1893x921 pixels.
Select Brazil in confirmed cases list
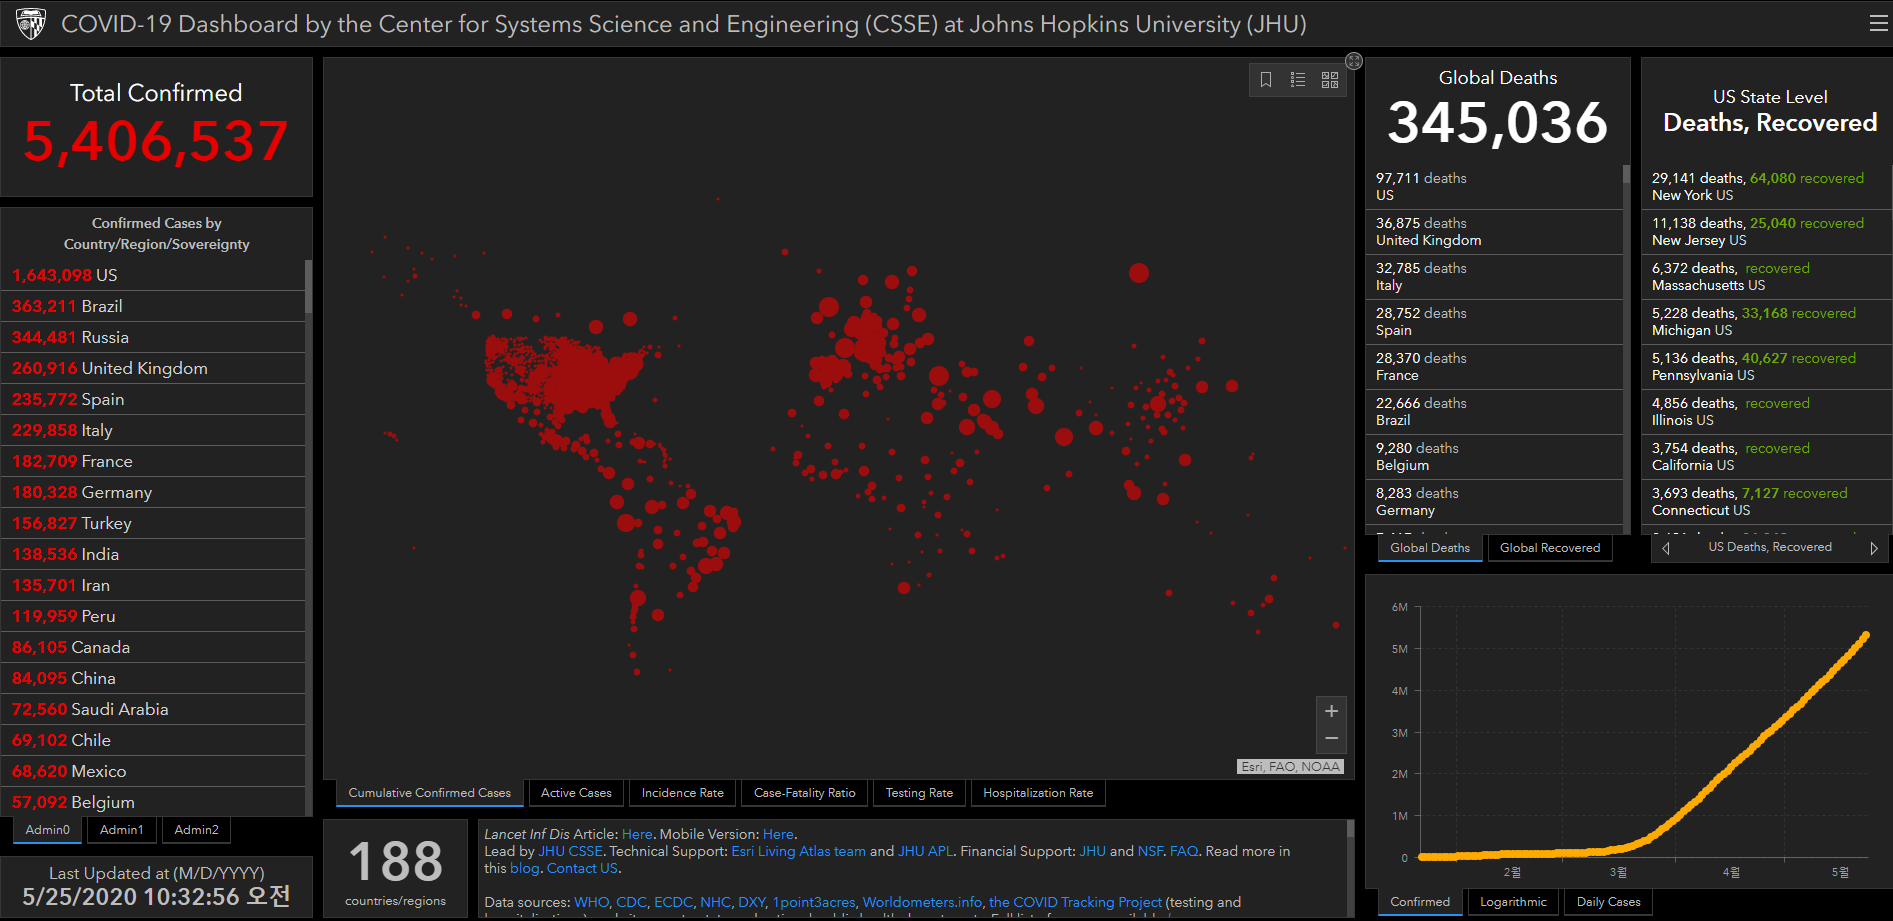(153, 306)
